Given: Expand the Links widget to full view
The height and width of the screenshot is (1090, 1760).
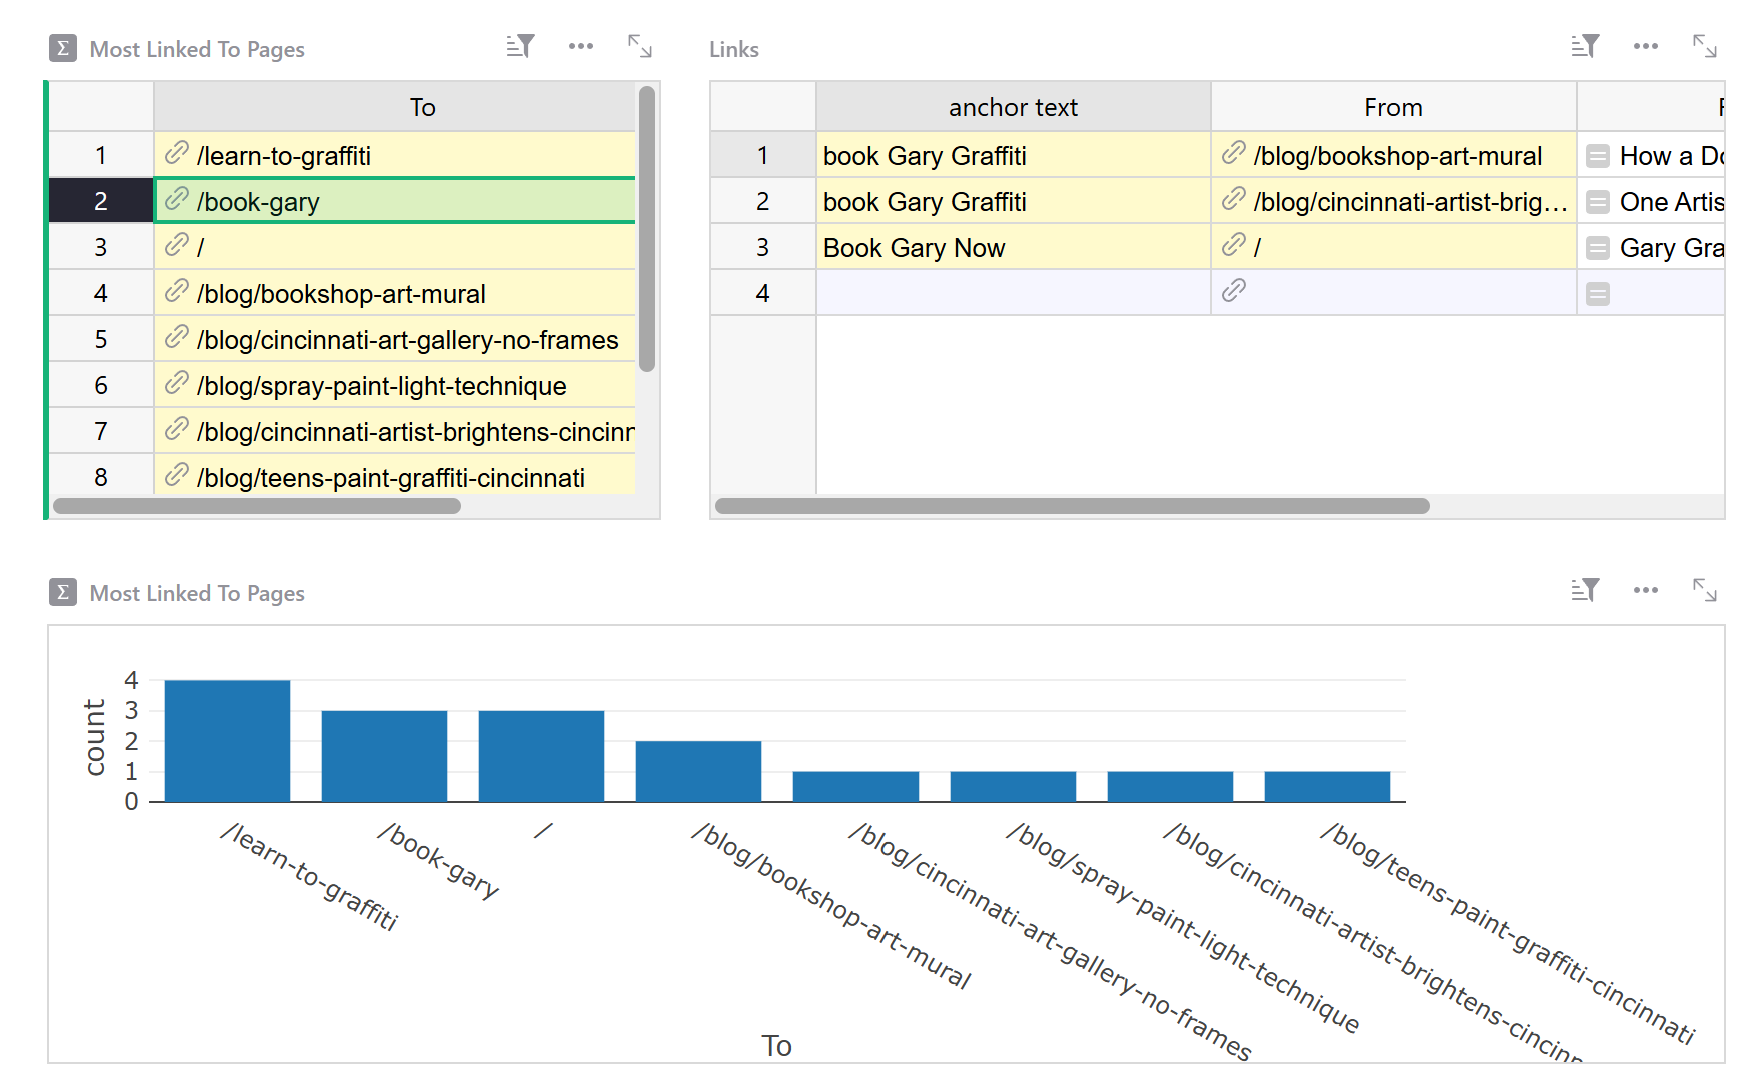Looking at the screenshot, I should pyautogui.click(x=1705, y=46).
